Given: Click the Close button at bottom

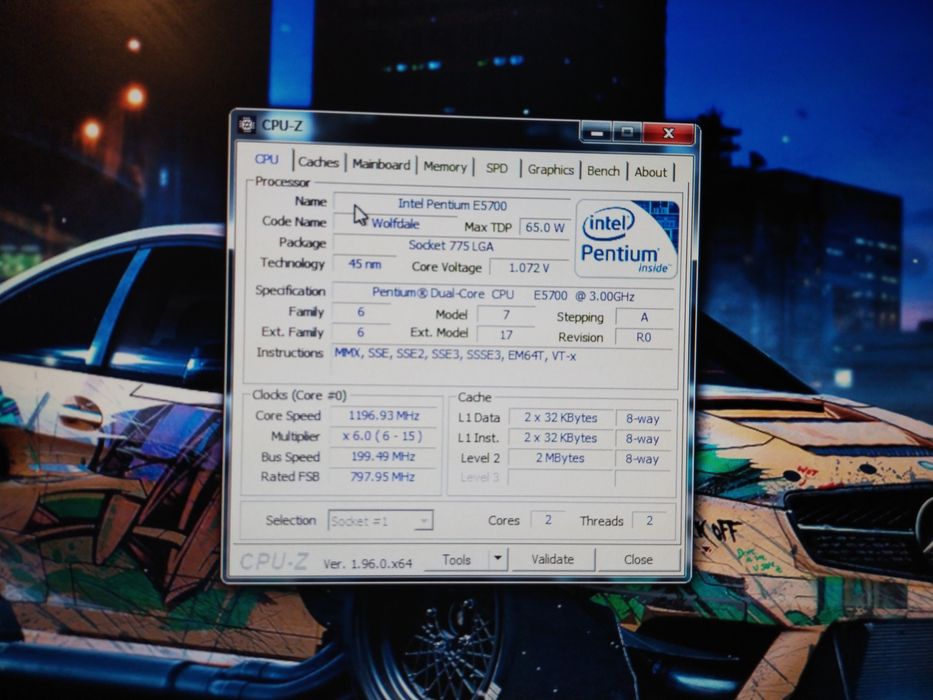Looking at the screenshot, I should point(638,560).
